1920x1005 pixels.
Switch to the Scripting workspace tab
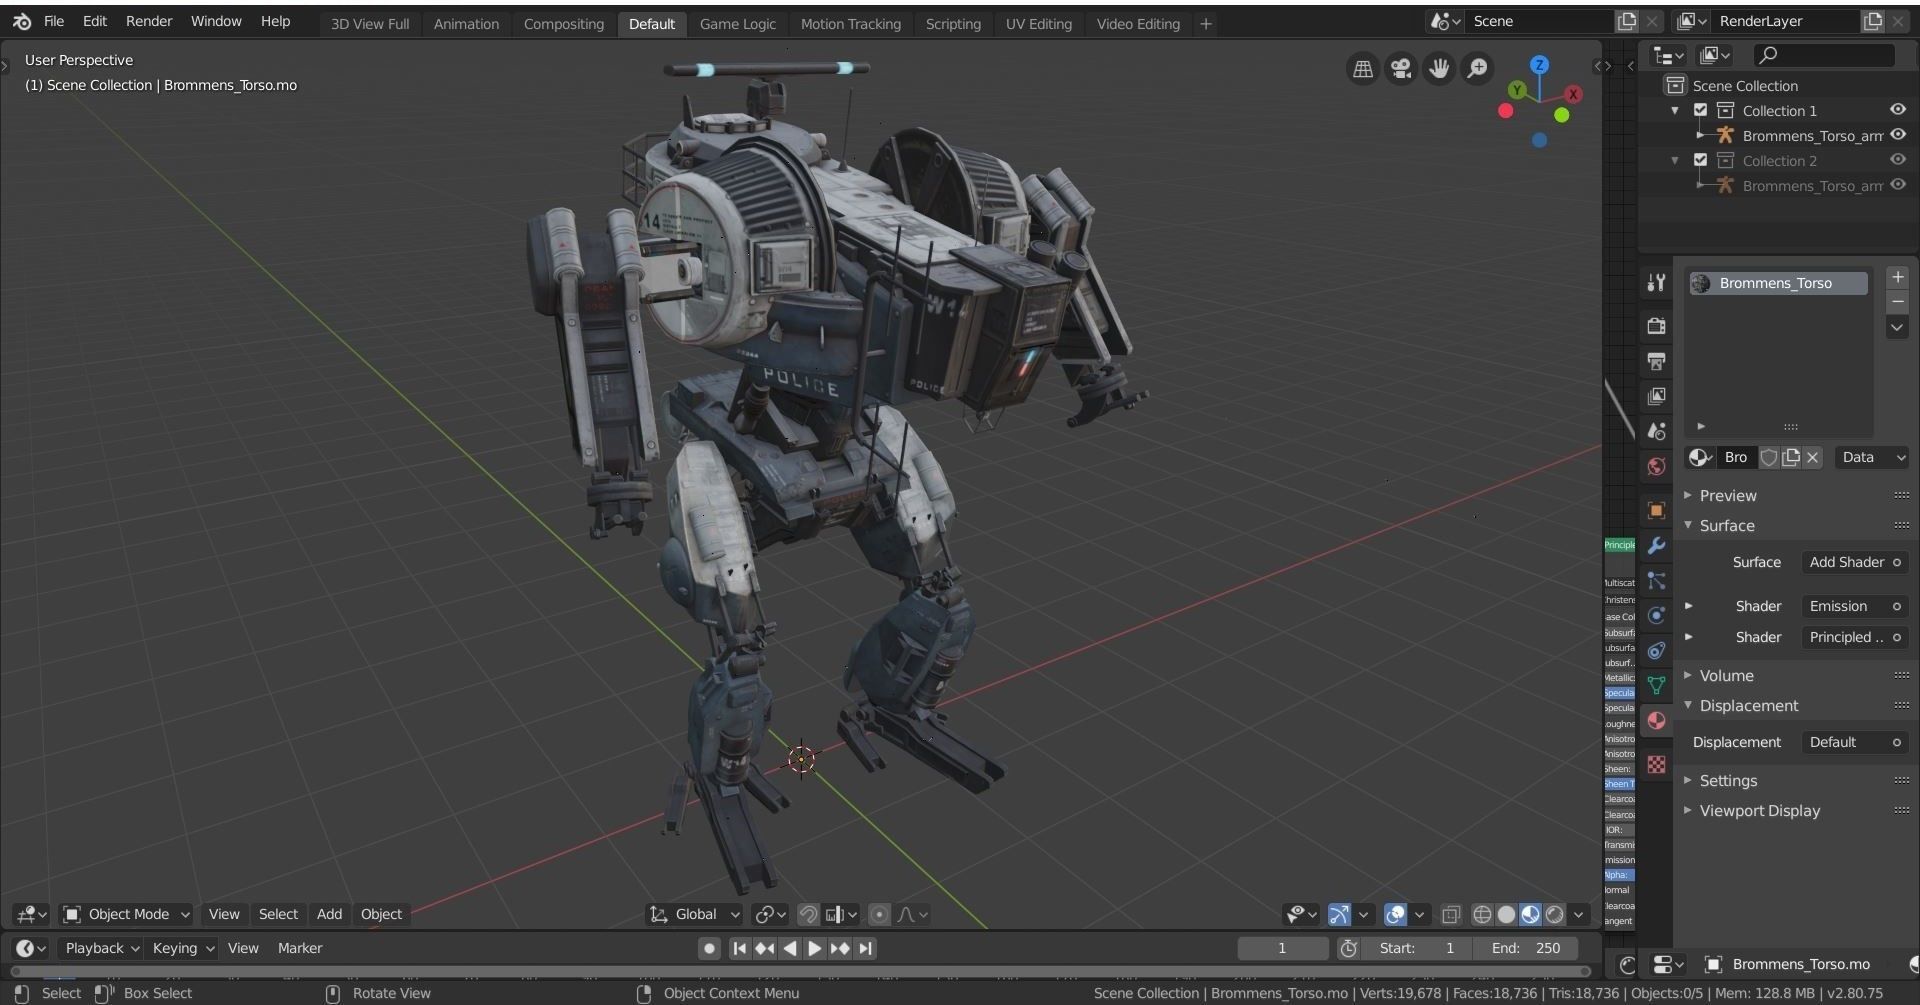click(953, 24)
